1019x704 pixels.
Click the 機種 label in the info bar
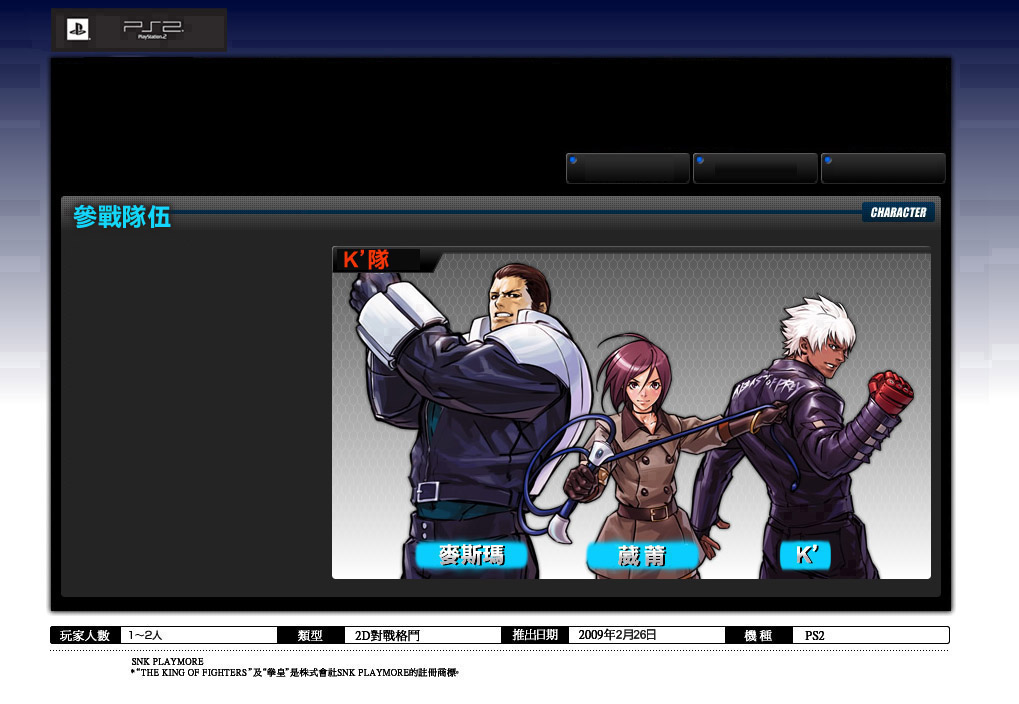point(758,635)
